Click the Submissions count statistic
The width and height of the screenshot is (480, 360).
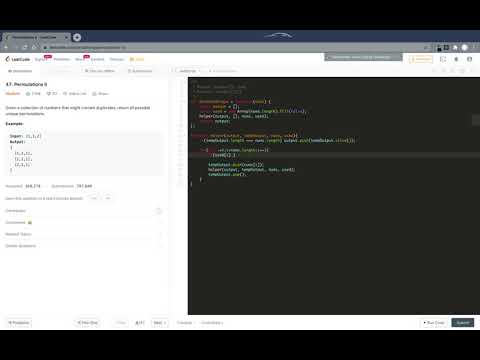[72, 186]
